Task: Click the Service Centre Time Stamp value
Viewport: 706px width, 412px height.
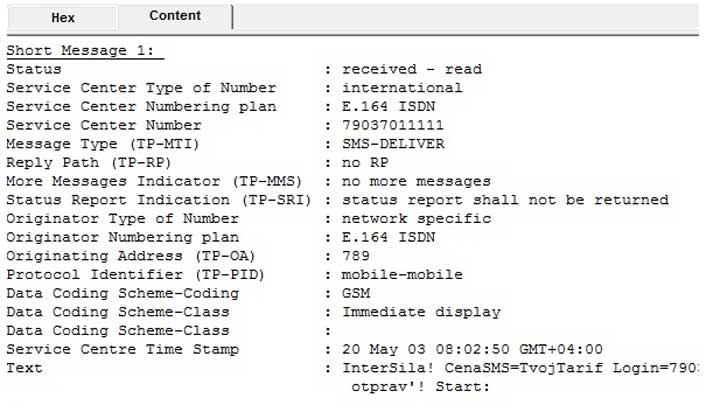Action: [x=472, y=349]
